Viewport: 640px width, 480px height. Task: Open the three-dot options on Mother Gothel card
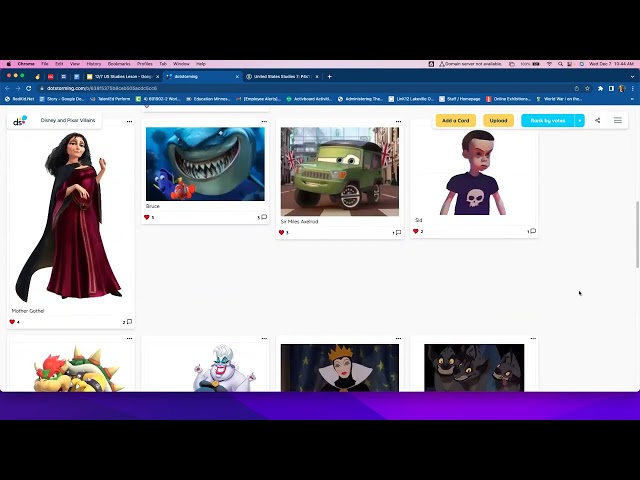129,122
